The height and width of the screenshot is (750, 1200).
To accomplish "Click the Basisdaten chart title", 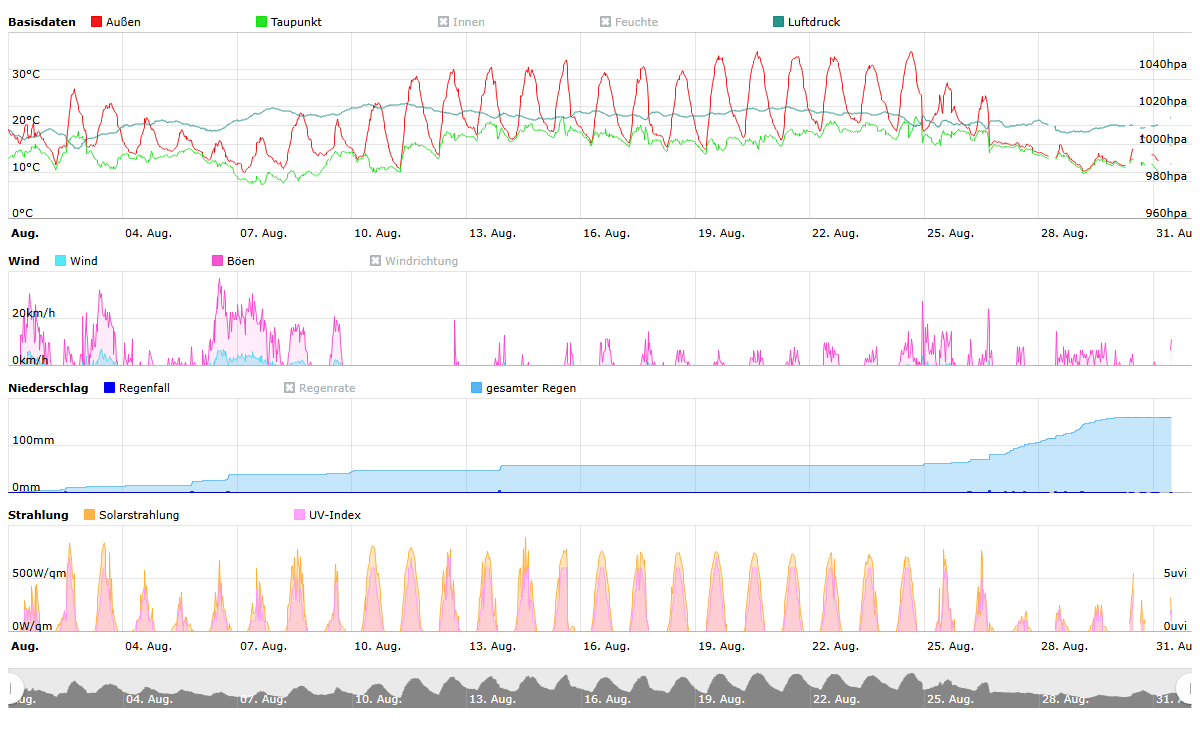I will tap(42, 22).
